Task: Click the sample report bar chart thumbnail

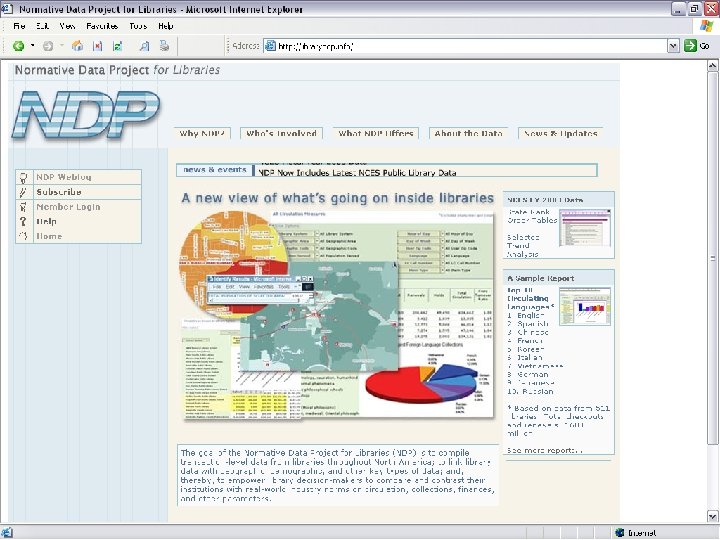Action: tap(585, 307)
